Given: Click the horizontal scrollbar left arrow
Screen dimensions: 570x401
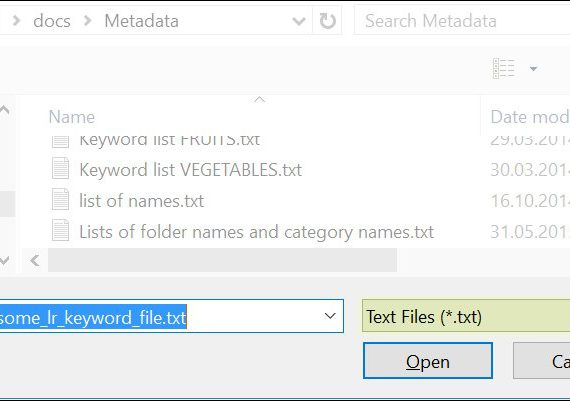Looking at the screenshot, I should (x=35, y=260).
